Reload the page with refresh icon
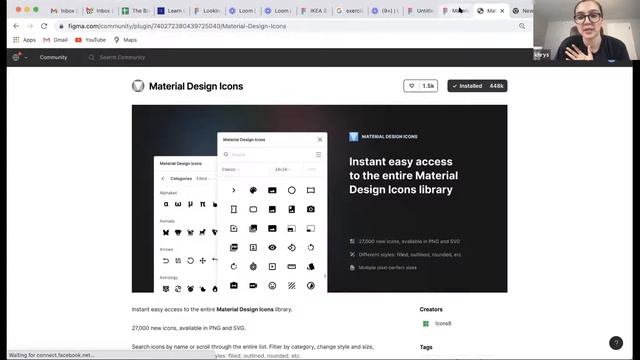 pyautogui.click(x=44, y=26)
